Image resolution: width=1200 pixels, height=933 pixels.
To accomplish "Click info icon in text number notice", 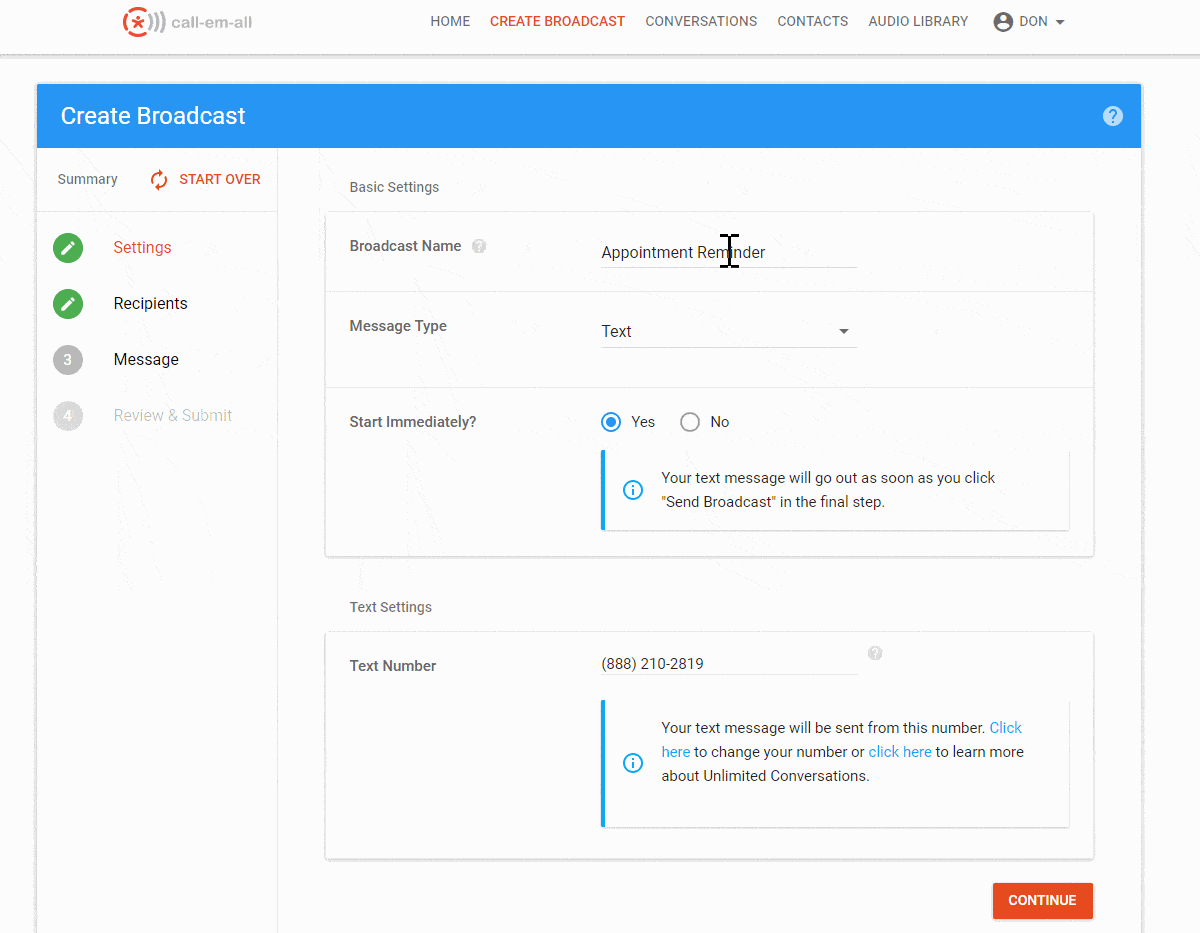I will 633,763.
